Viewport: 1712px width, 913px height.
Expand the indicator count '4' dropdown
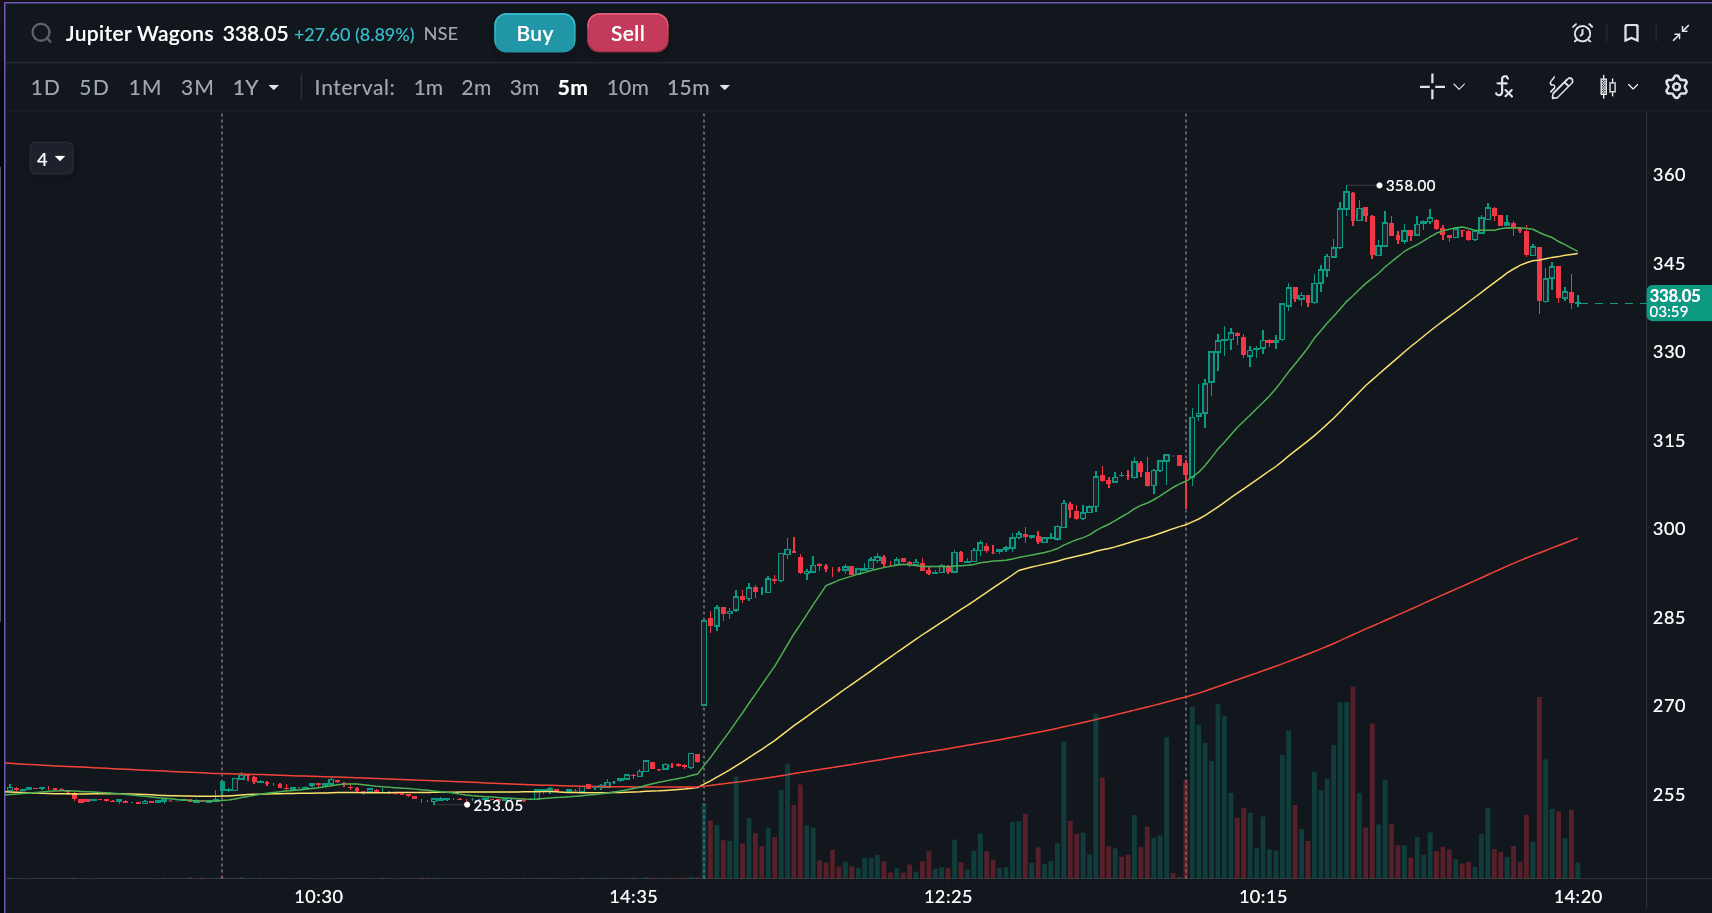(51, 159)
